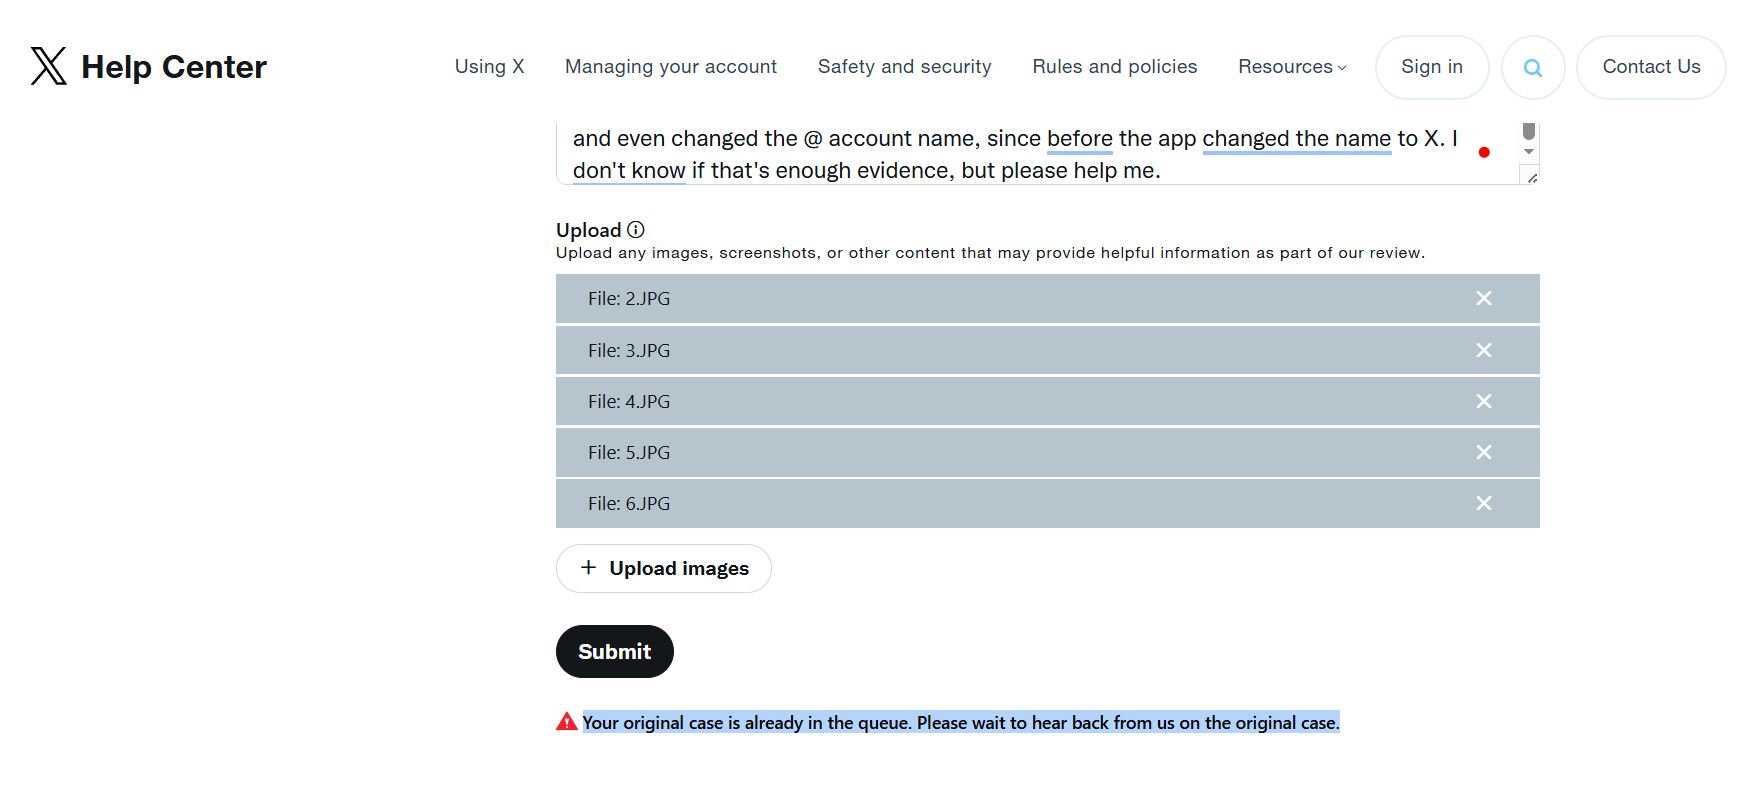This screenshot has height=807, width=1750.
Task: Click the textarea resize handle
Action: [1531, 177]
